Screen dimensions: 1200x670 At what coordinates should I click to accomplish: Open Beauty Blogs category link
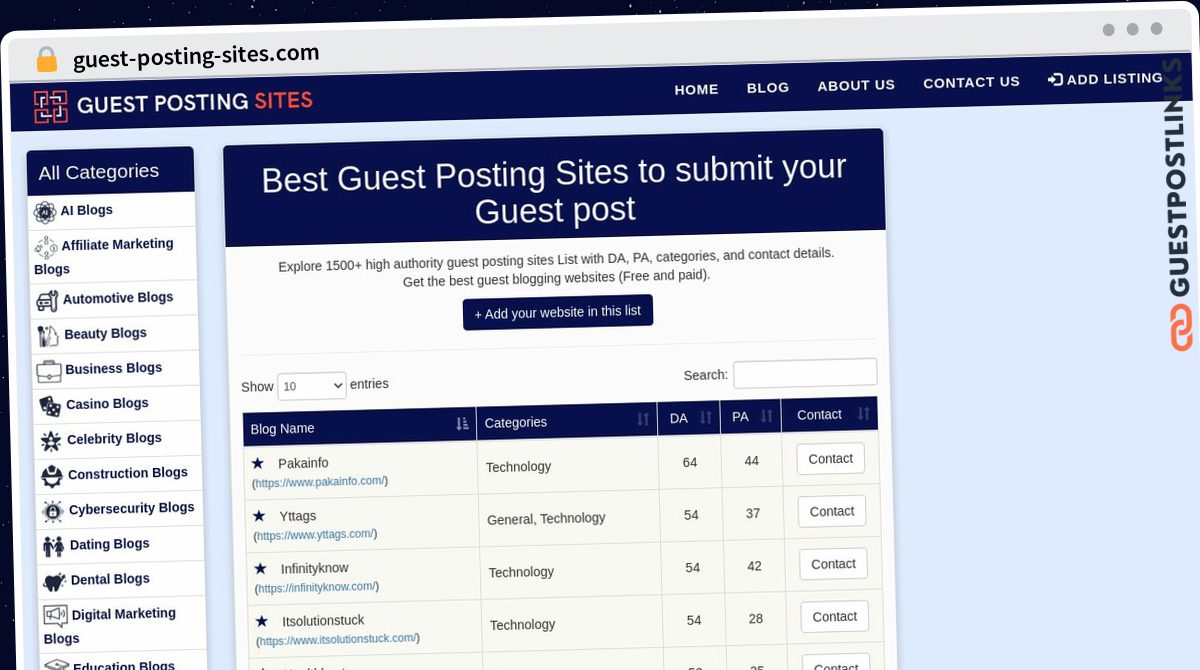(x=105, y=333)
